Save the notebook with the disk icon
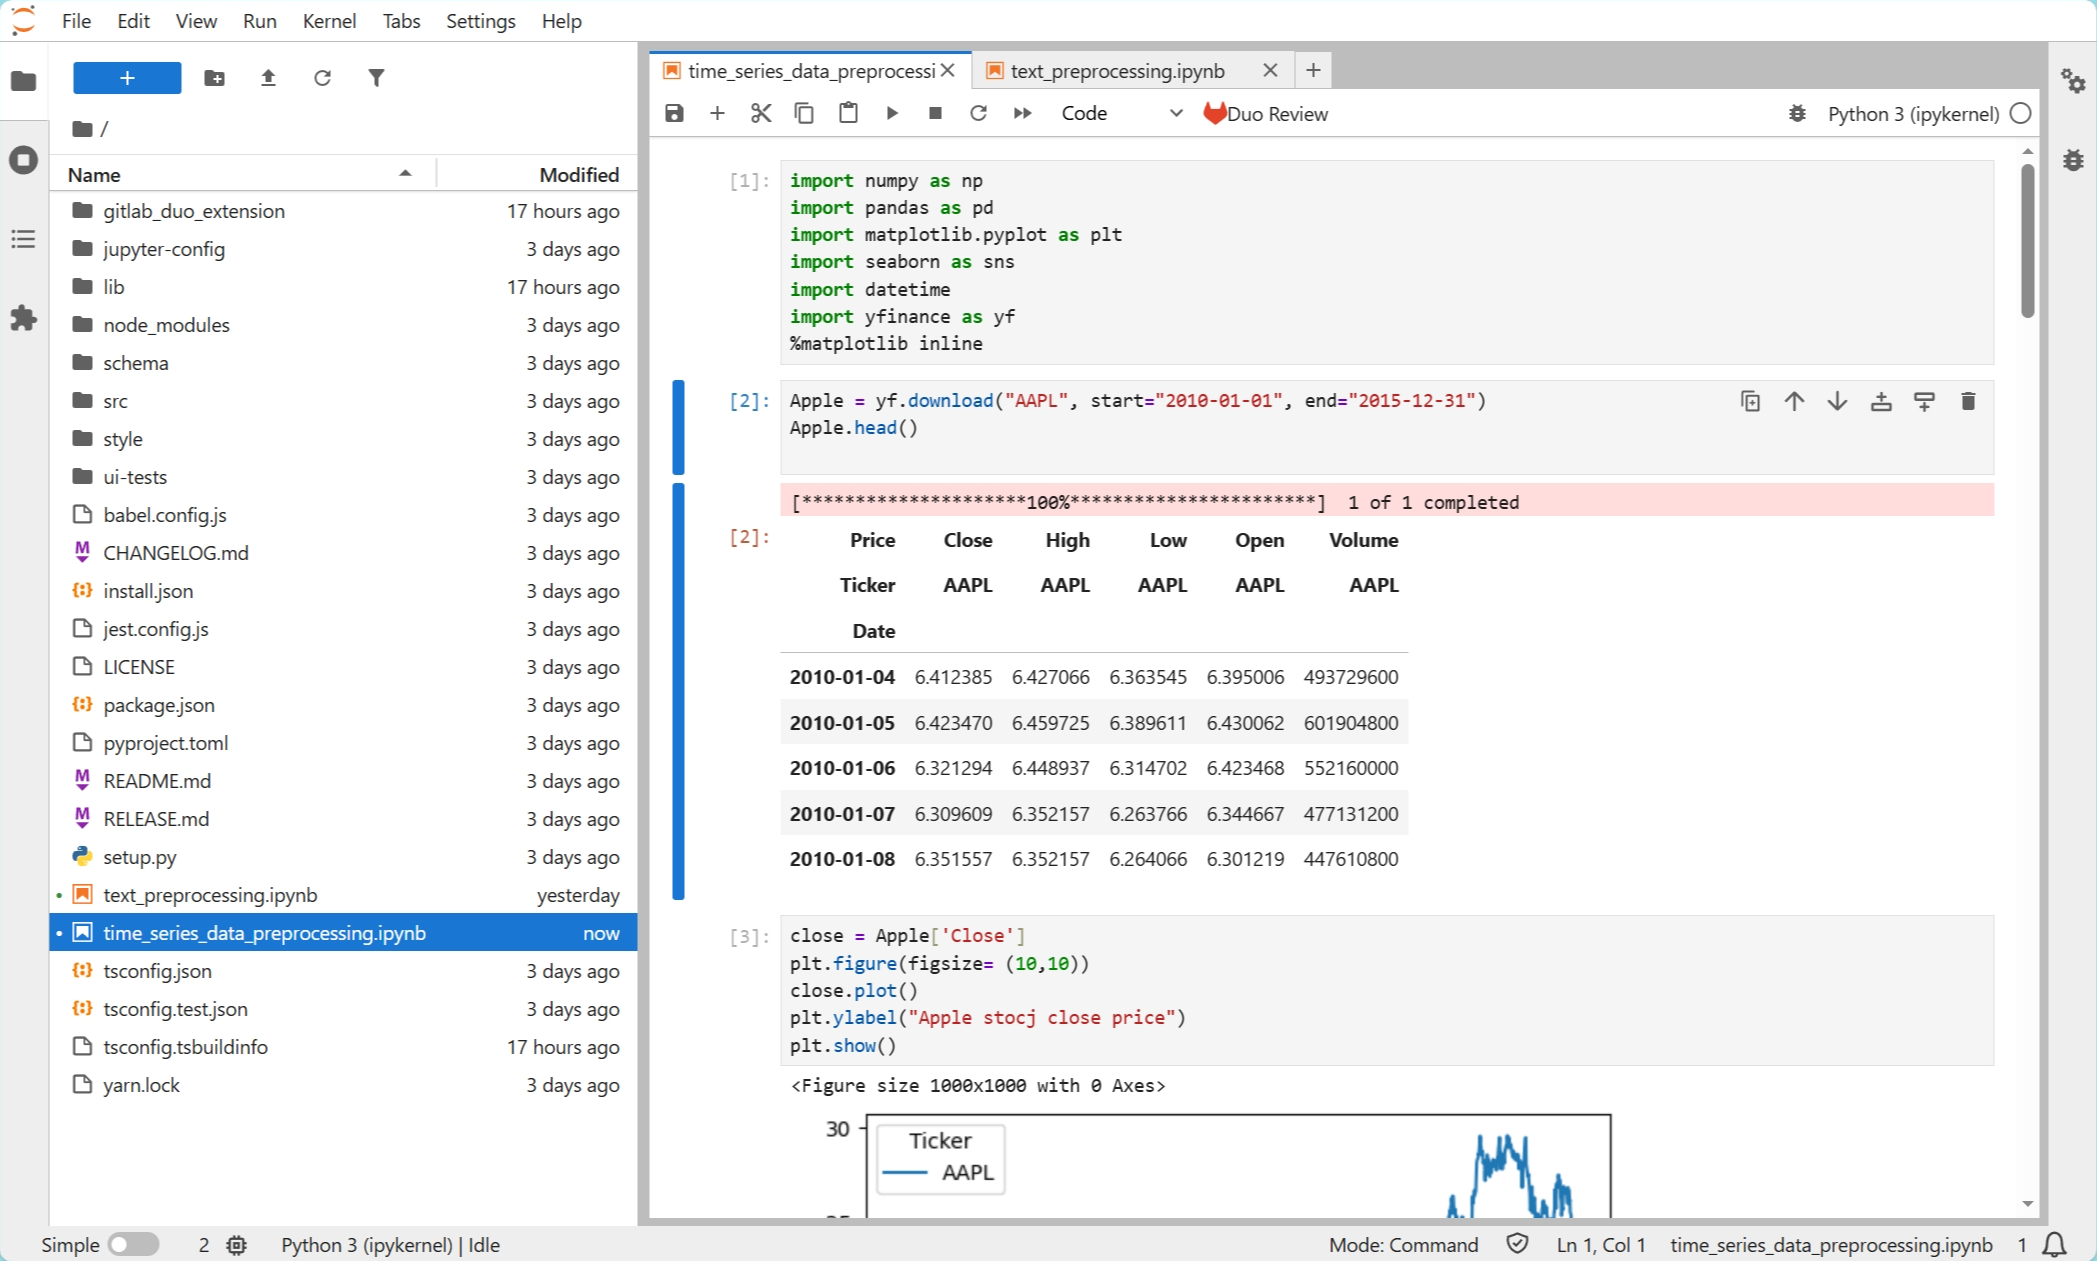 [x=674, y=113]
